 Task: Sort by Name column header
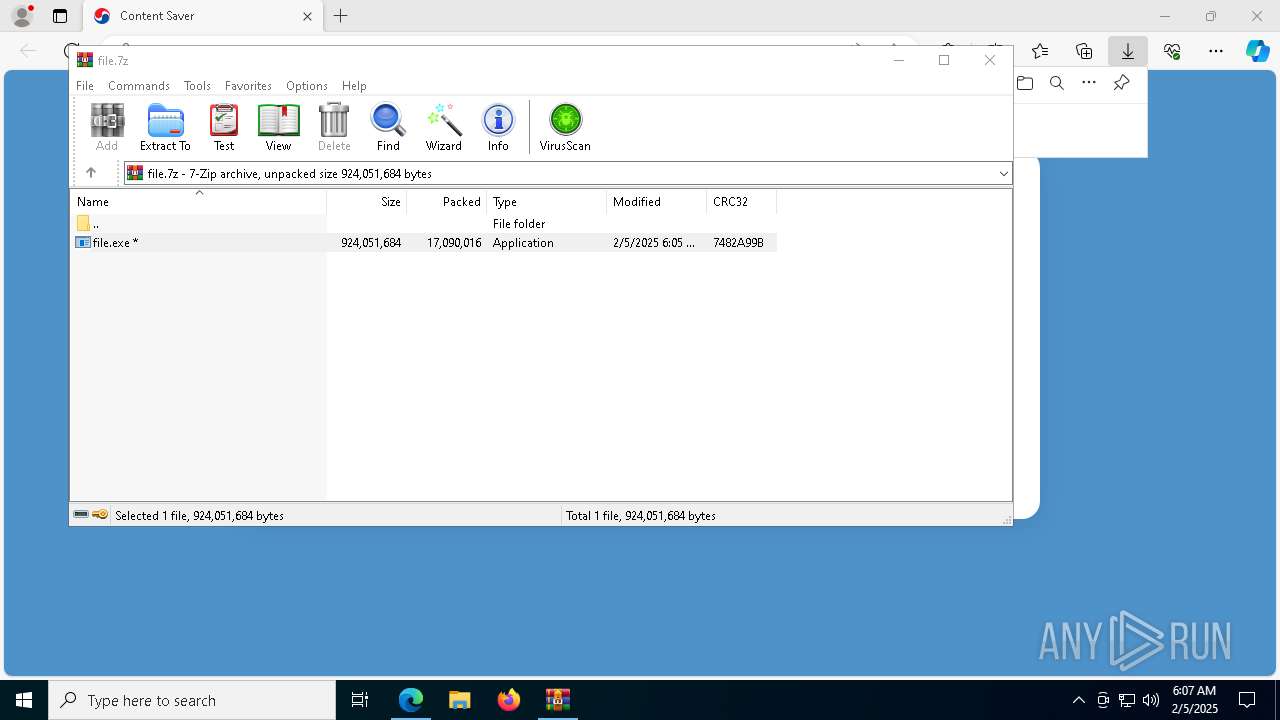tap(198, 202)
